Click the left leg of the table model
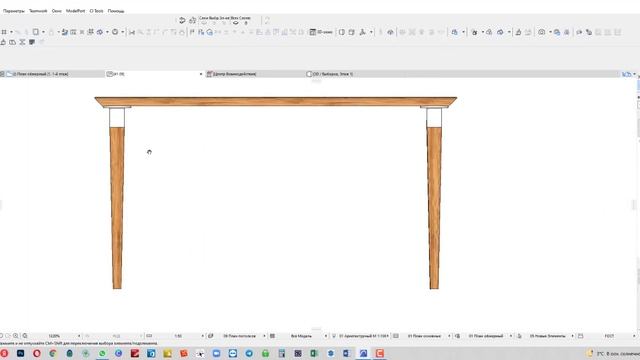 pyautogui.click(x=117, y=207)
